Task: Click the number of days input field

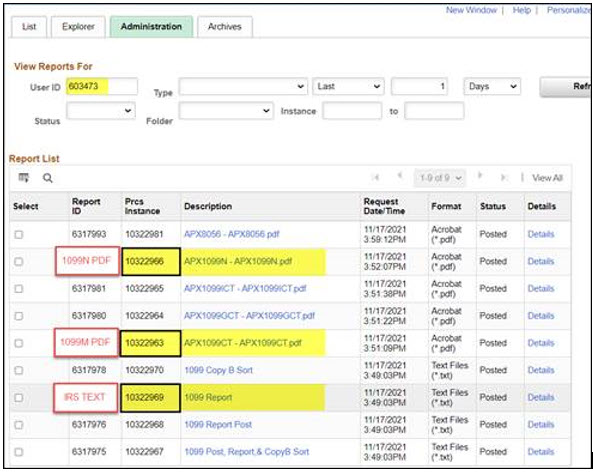Action: point(419,87)
